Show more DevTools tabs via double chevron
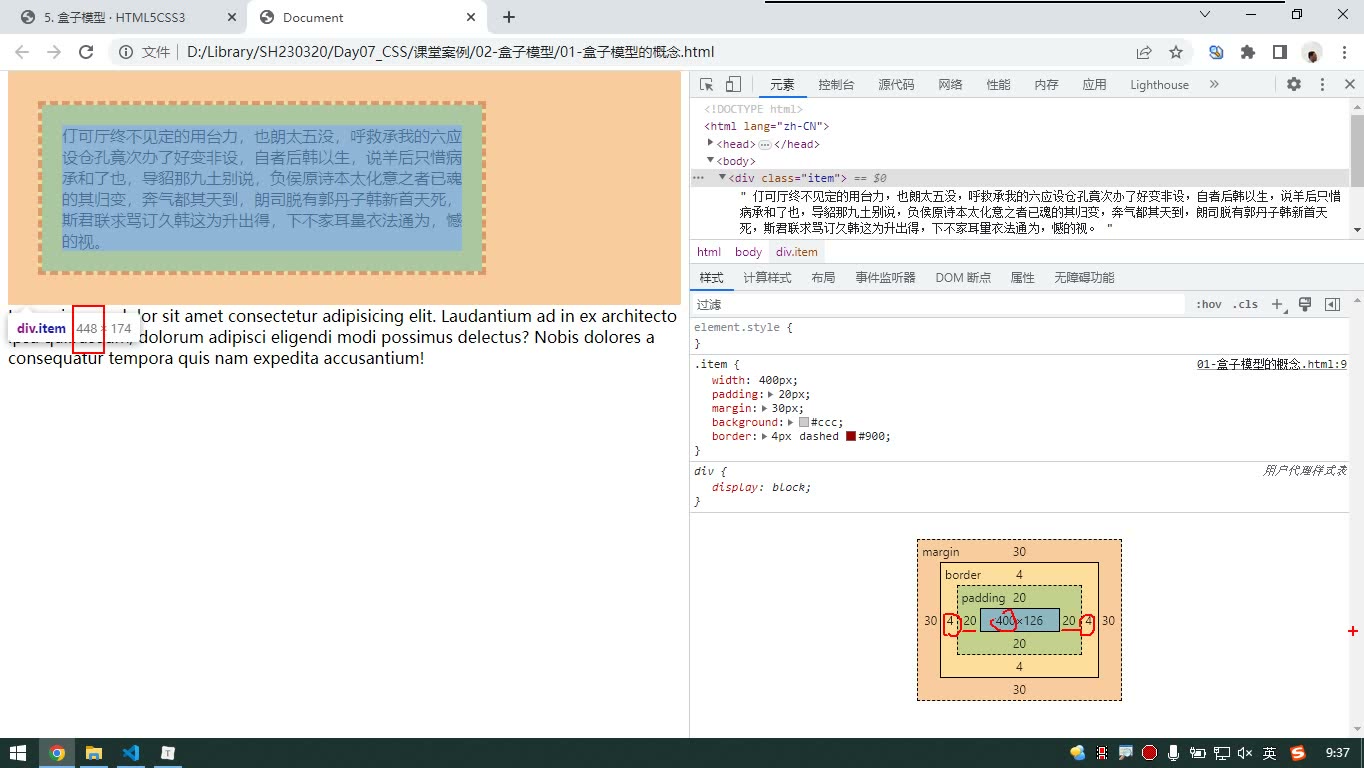The width and height of the screenshot is (1364, 768). click(1214, 85)
